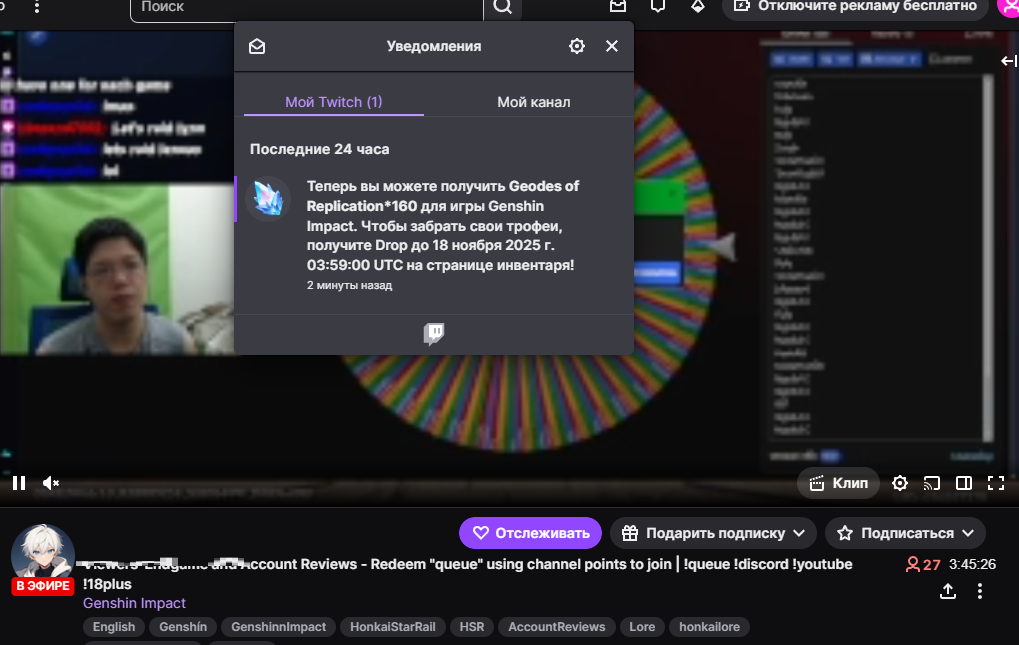Select the honkailore tag
Viewport: 1019px width, 645px height.
[x=710, y=627]
